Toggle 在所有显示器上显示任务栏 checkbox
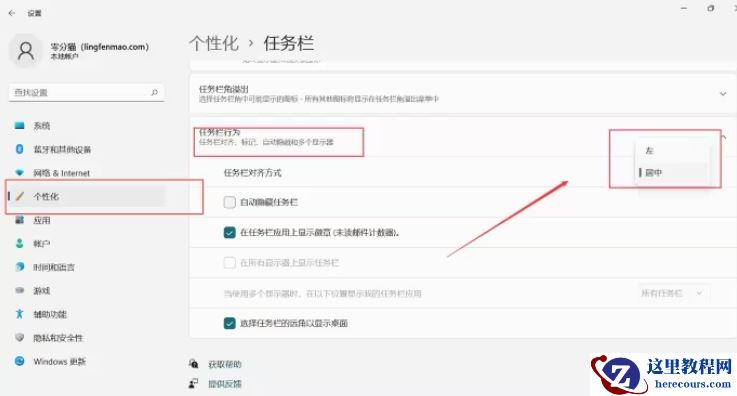737x396 pixels. pos(229,263)
